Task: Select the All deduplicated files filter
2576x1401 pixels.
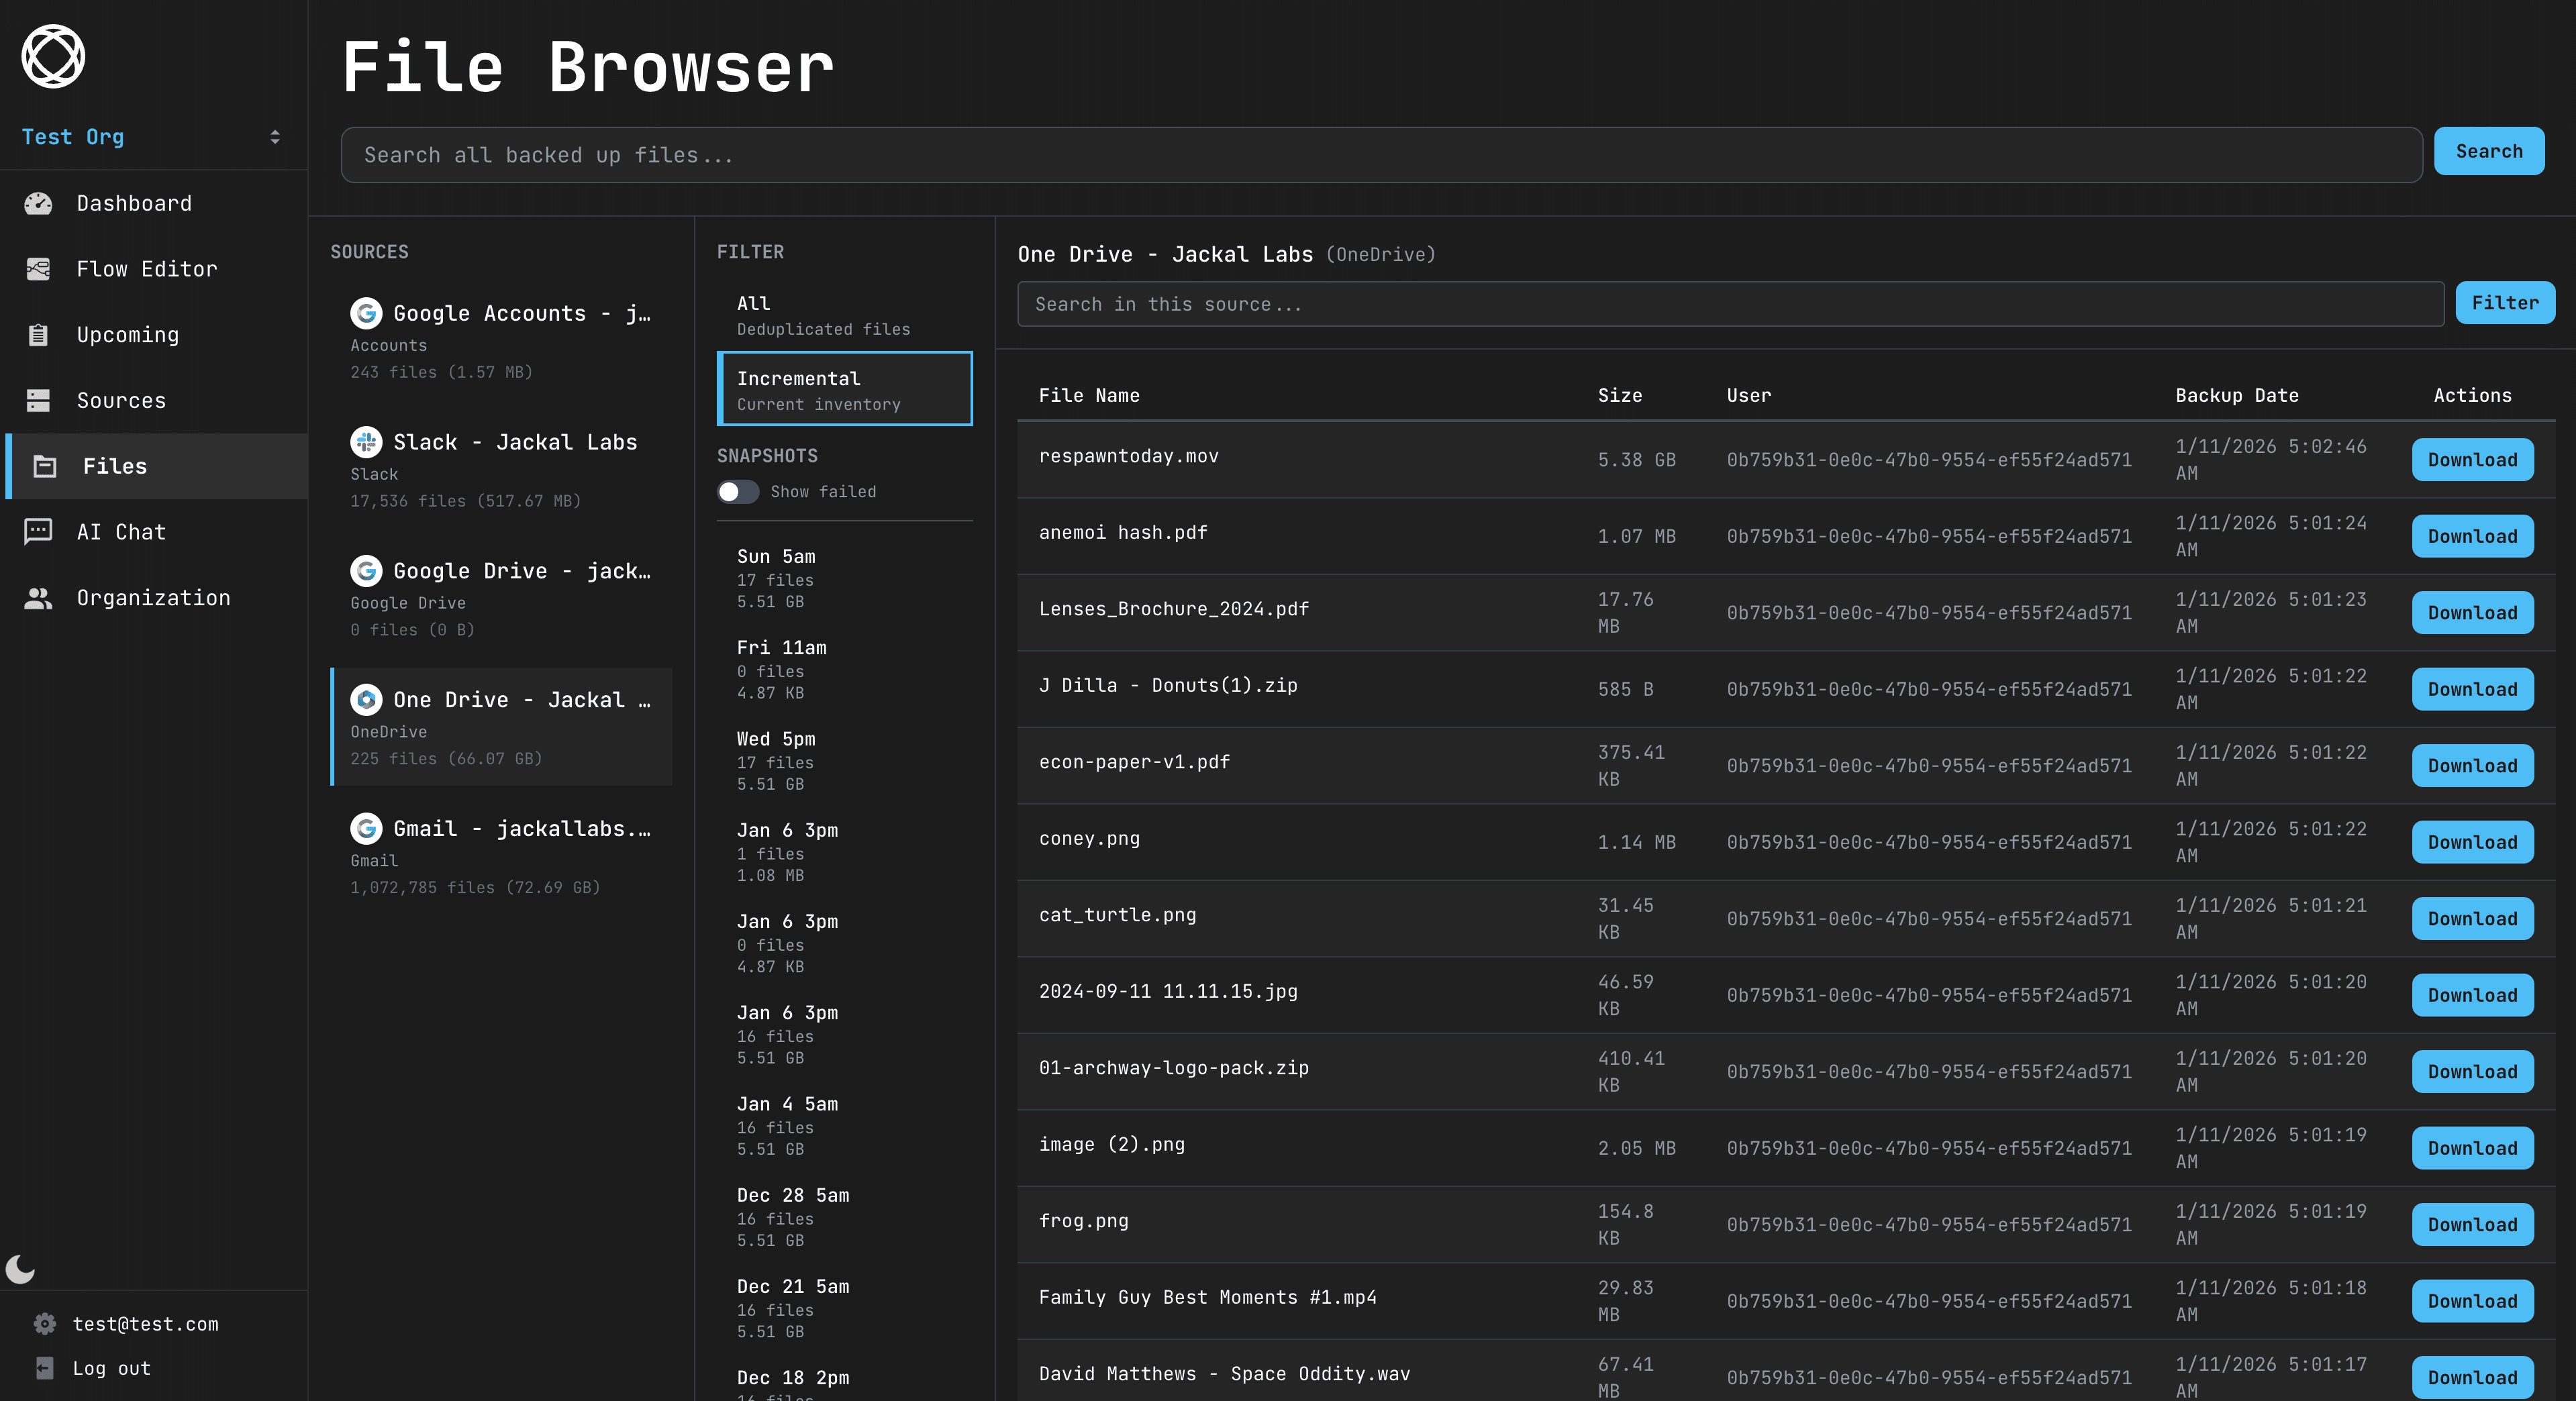Action: click(x=844, y=315)
